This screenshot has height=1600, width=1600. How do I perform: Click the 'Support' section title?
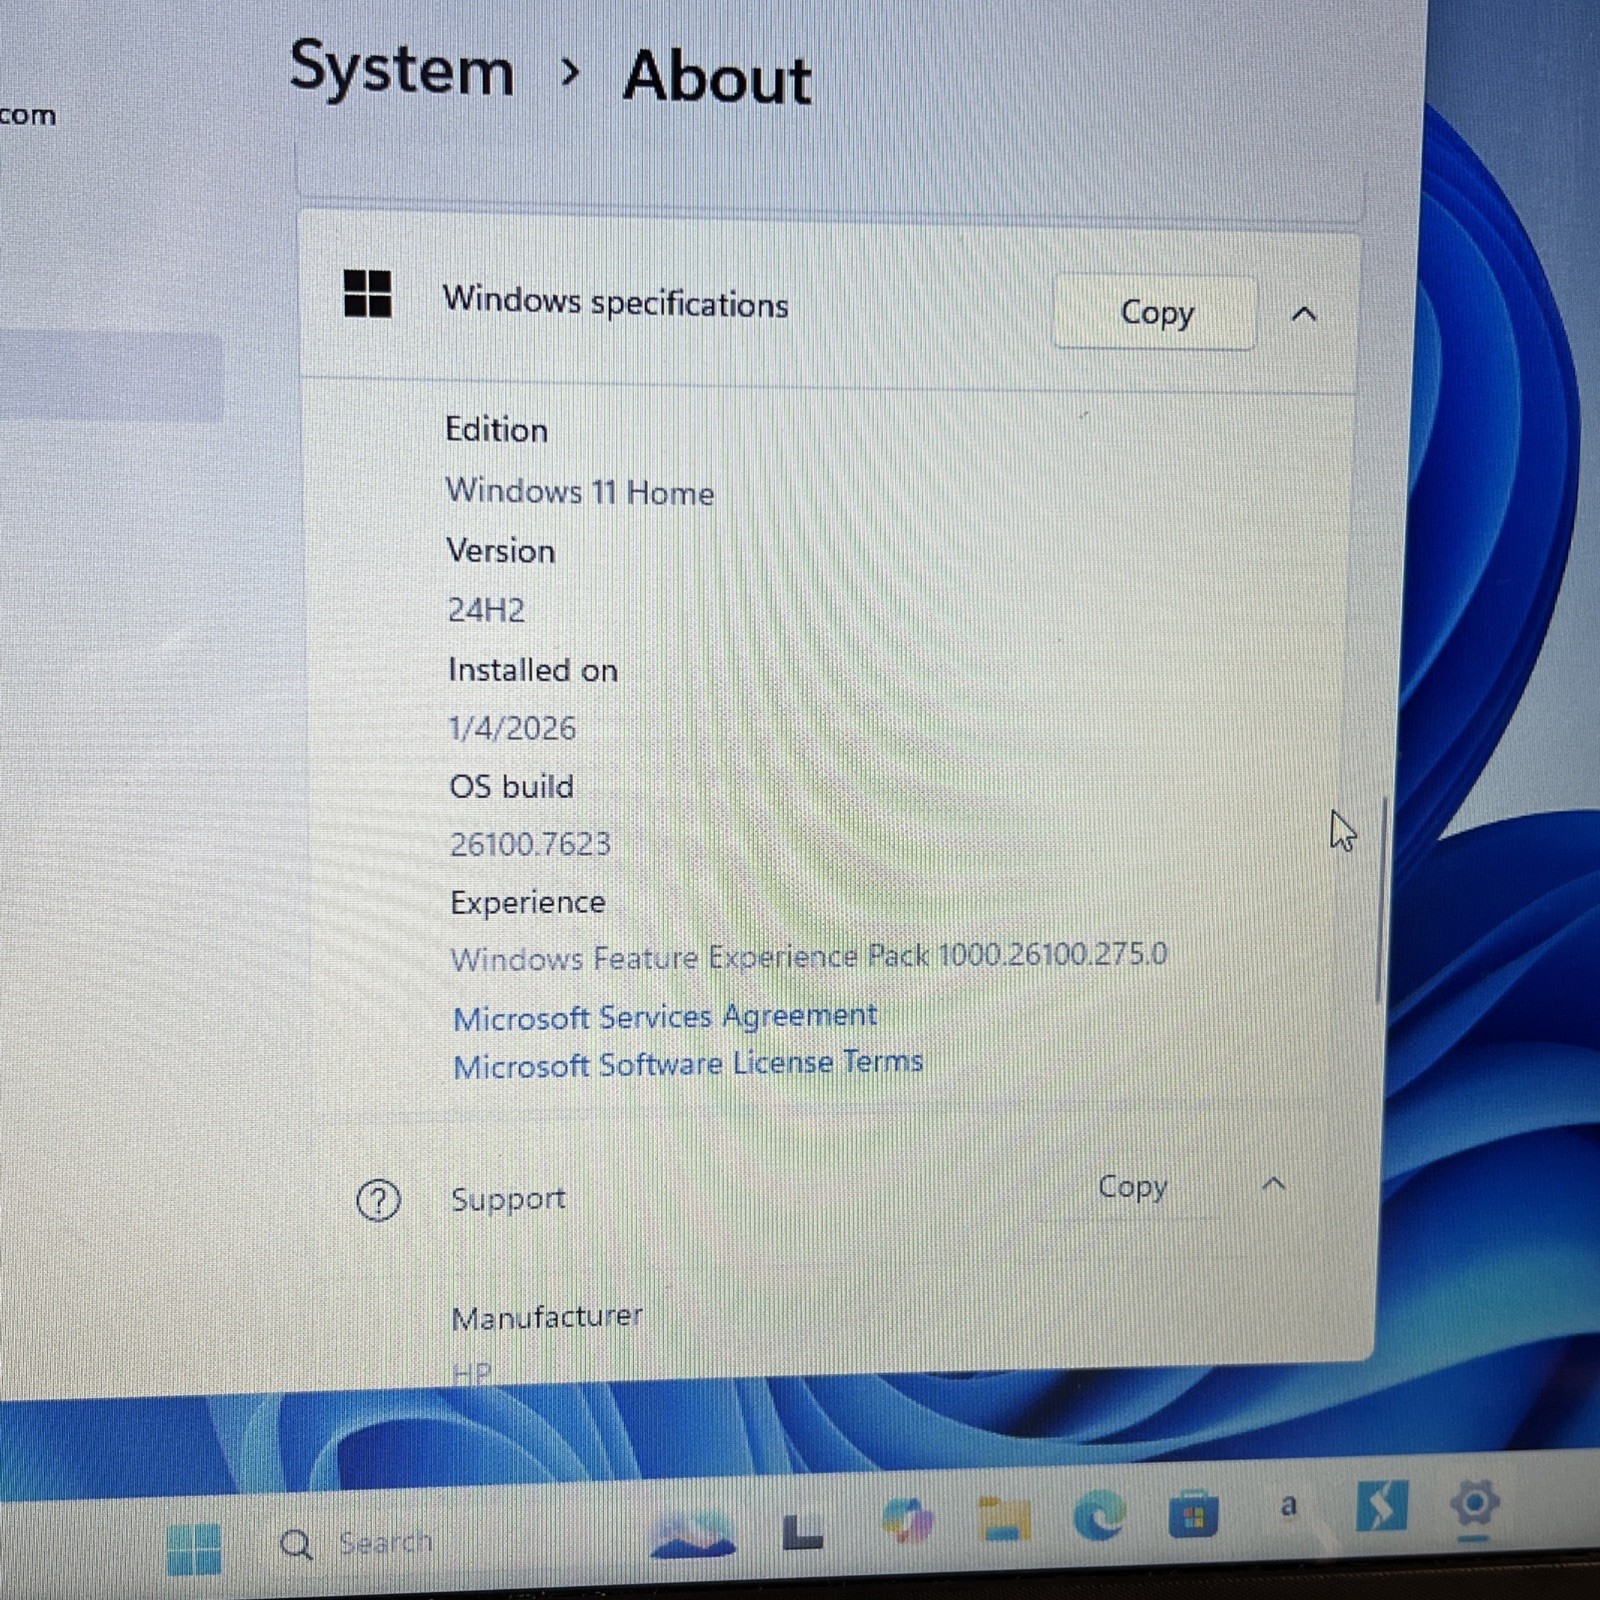(x=508, y=1198)
